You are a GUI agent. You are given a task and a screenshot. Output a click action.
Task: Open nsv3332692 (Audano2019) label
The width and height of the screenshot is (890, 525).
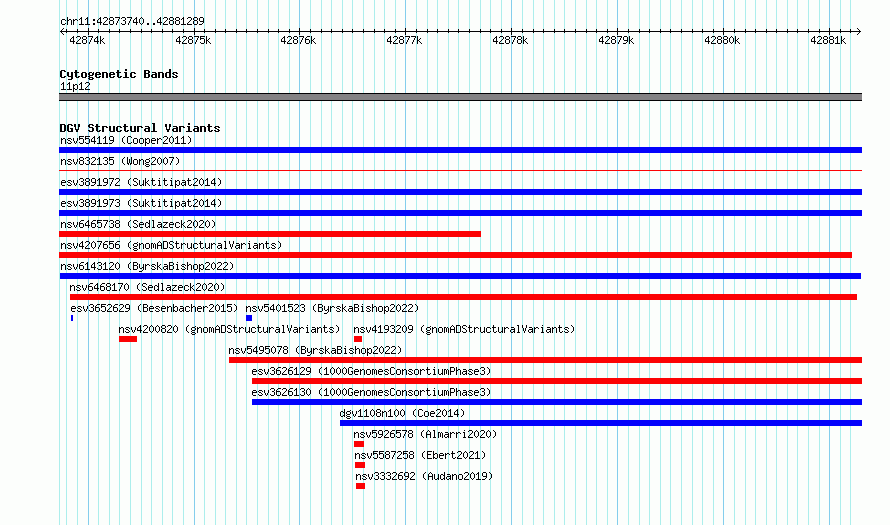click(425, 476)
